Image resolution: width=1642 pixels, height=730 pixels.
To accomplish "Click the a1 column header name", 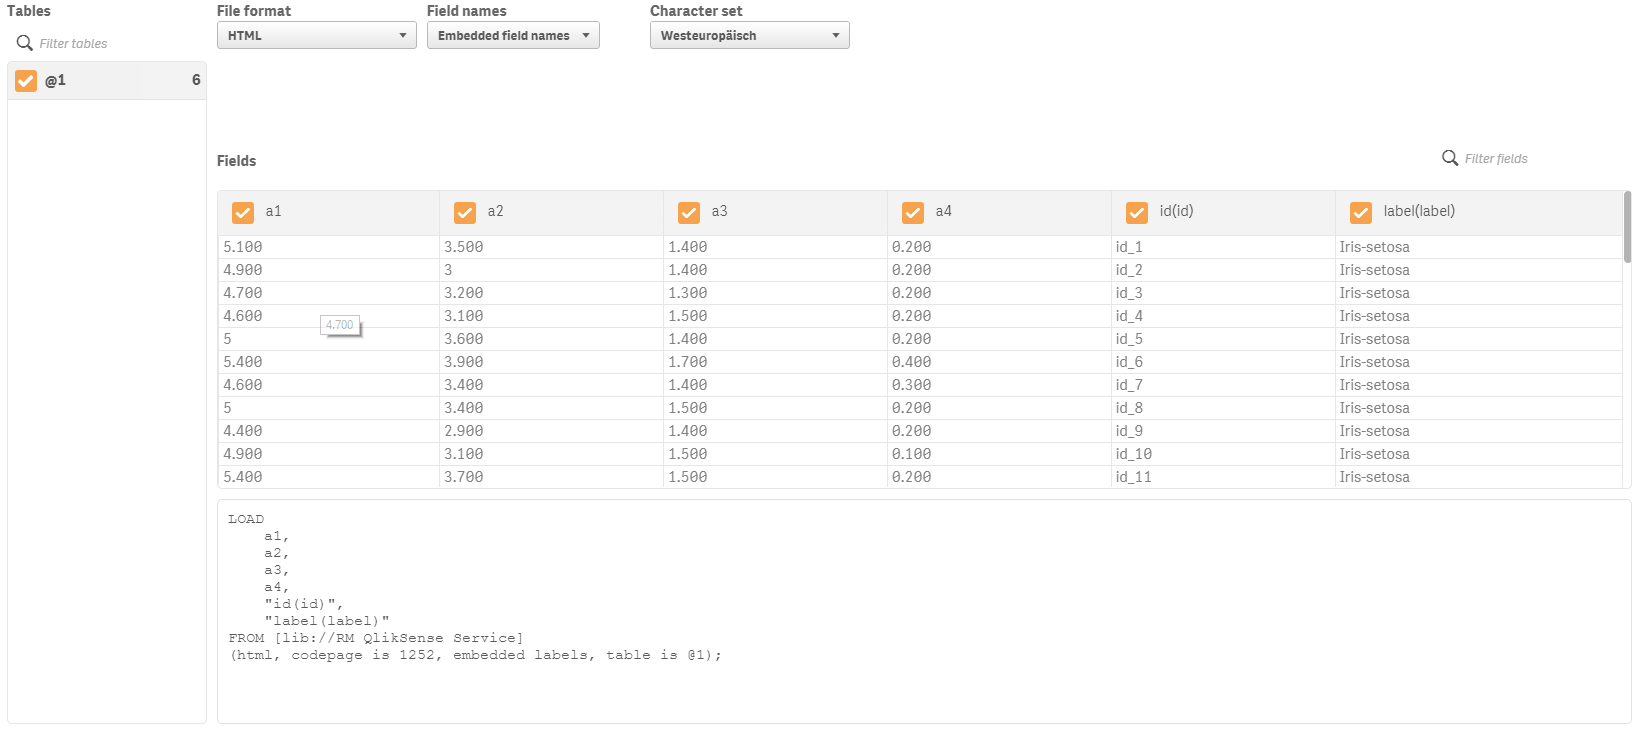I will click(x=274, y=212).
